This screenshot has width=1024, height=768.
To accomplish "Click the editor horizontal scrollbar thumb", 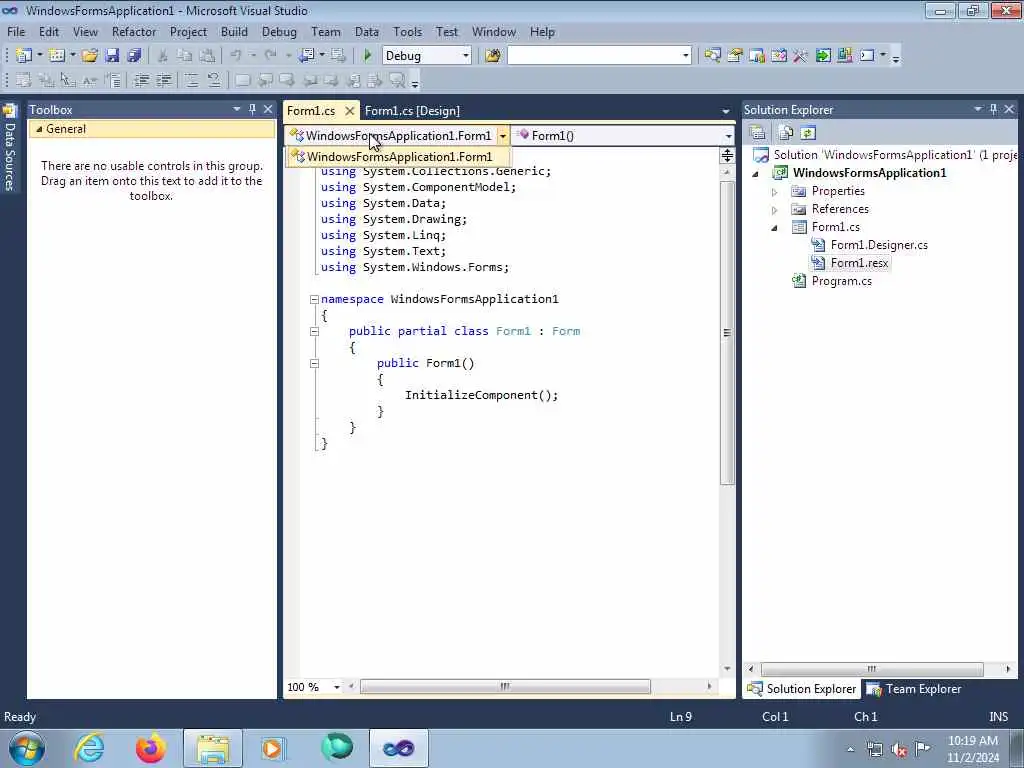I will (505, 686).
